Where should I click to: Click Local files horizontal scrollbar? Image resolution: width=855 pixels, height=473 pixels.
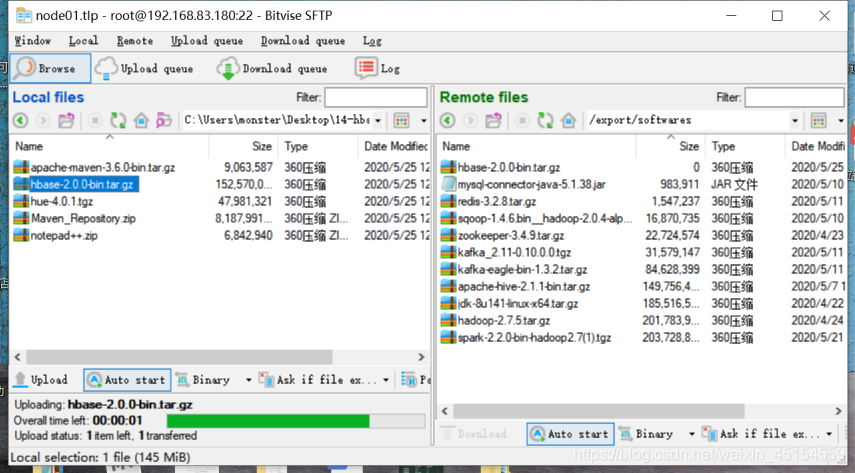pos(179,357)
